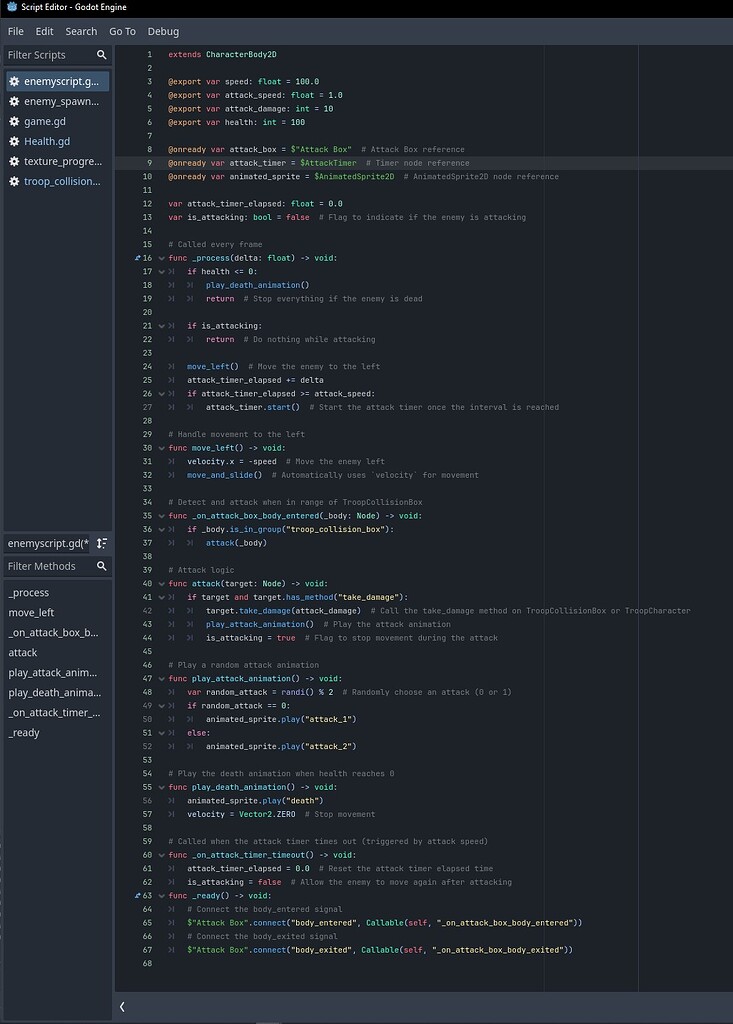Click the Filter Methods search icon
Image resolution: width=733 pixels, height=1024 pixels.
click(x=101, y=566)
